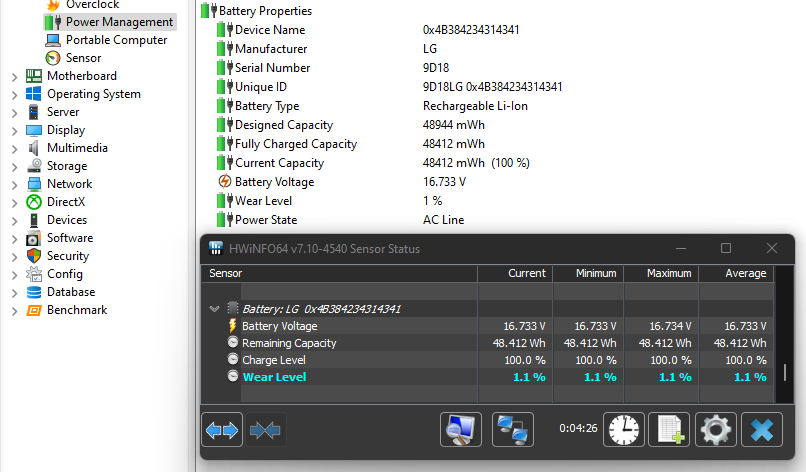
Task: Select Battery Voltage row in HWiNFO
Action: click(x=487, y=326)
